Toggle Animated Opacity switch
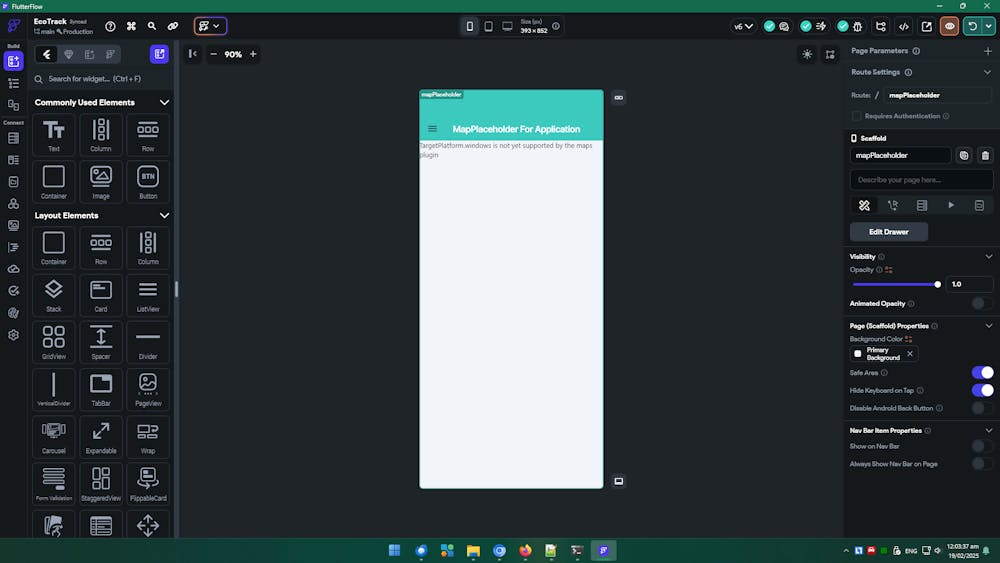The width and height of the screenshot is (1000, 563). point(982,303)
